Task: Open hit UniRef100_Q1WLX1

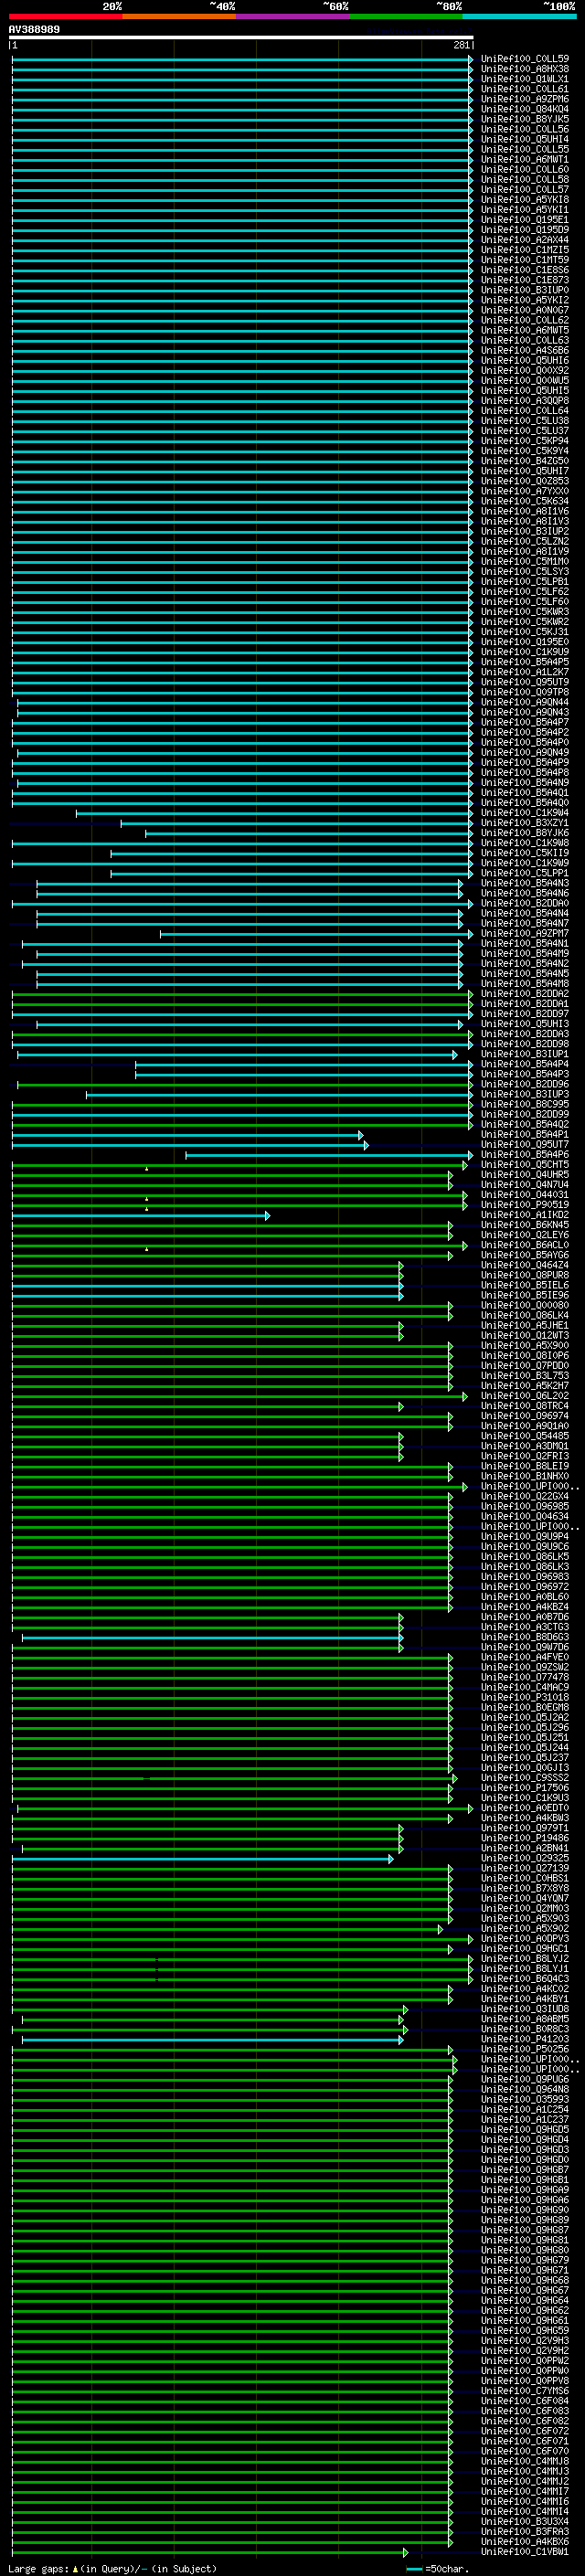Action: 525,79
